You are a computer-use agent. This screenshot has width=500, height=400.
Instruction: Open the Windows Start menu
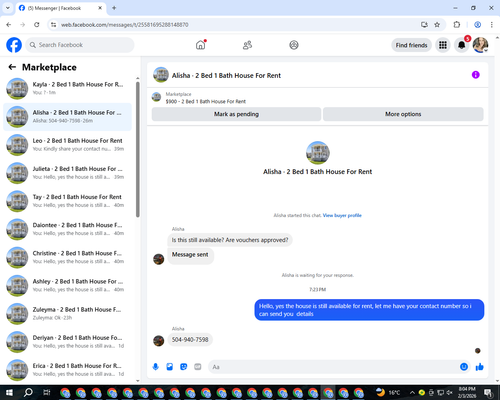[x=9, y=392]
